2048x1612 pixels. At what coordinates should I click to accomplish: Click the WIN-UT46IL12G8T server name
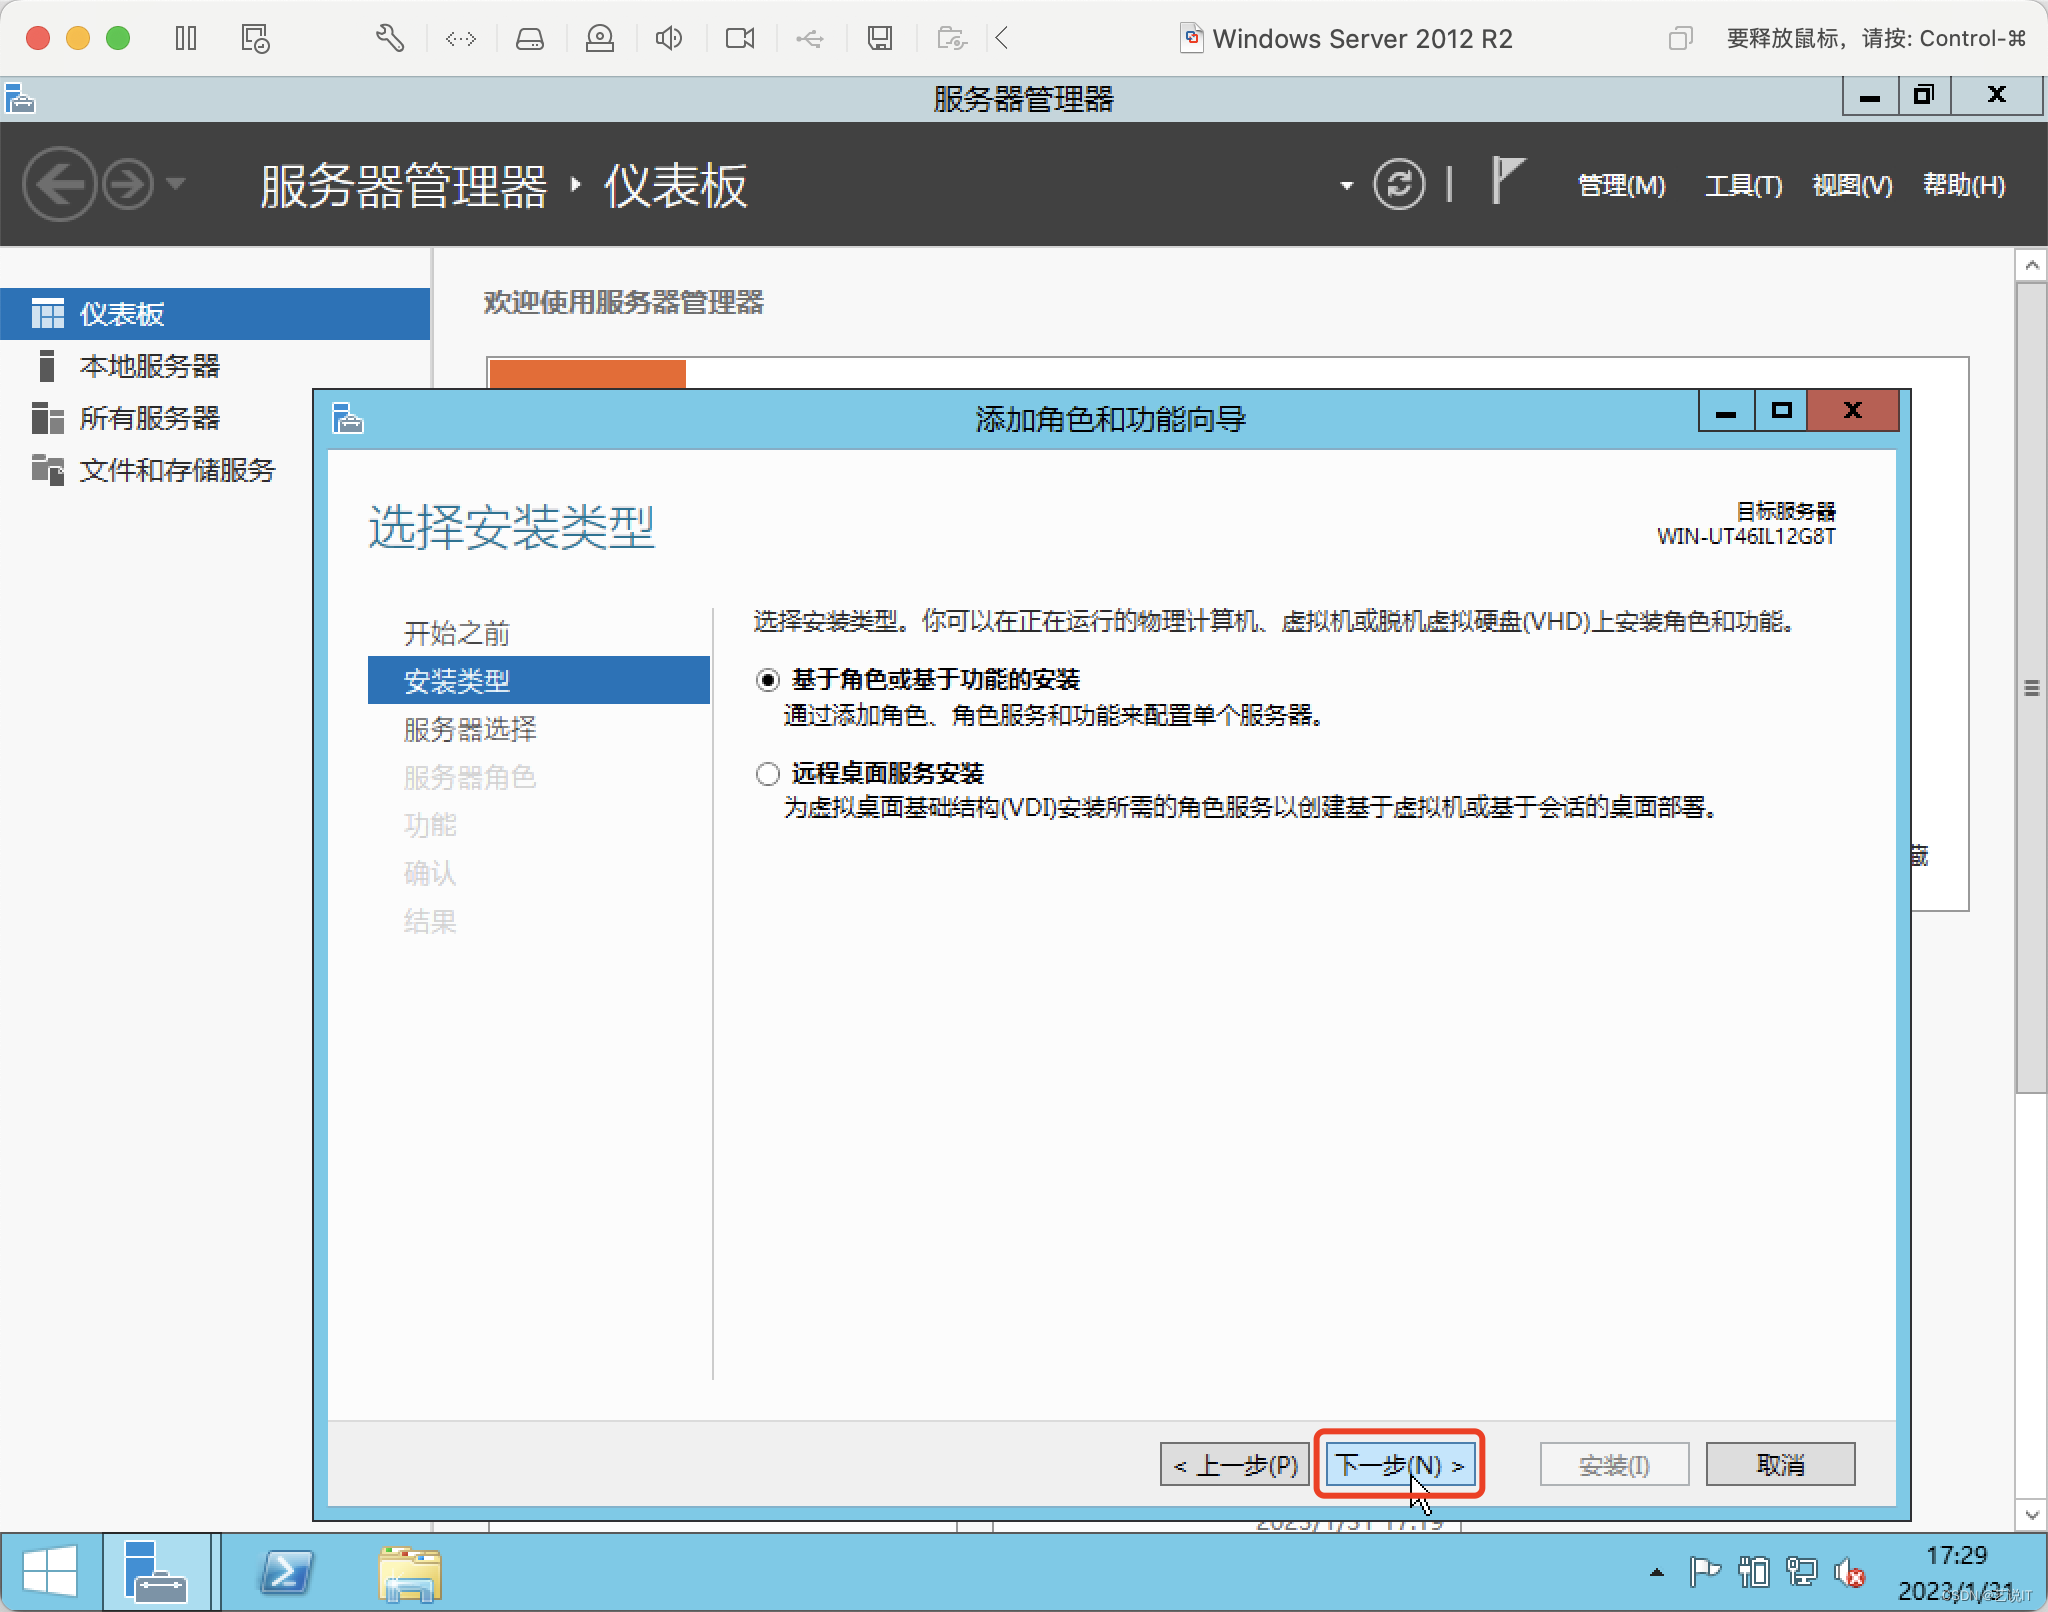point(1746,536)
